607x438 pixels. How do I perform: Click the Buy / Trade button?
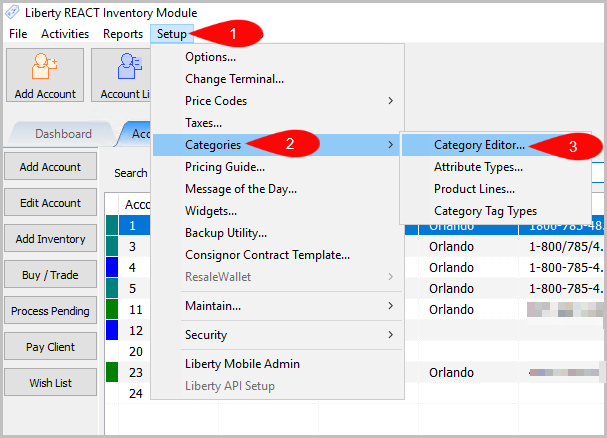[50, 275]
